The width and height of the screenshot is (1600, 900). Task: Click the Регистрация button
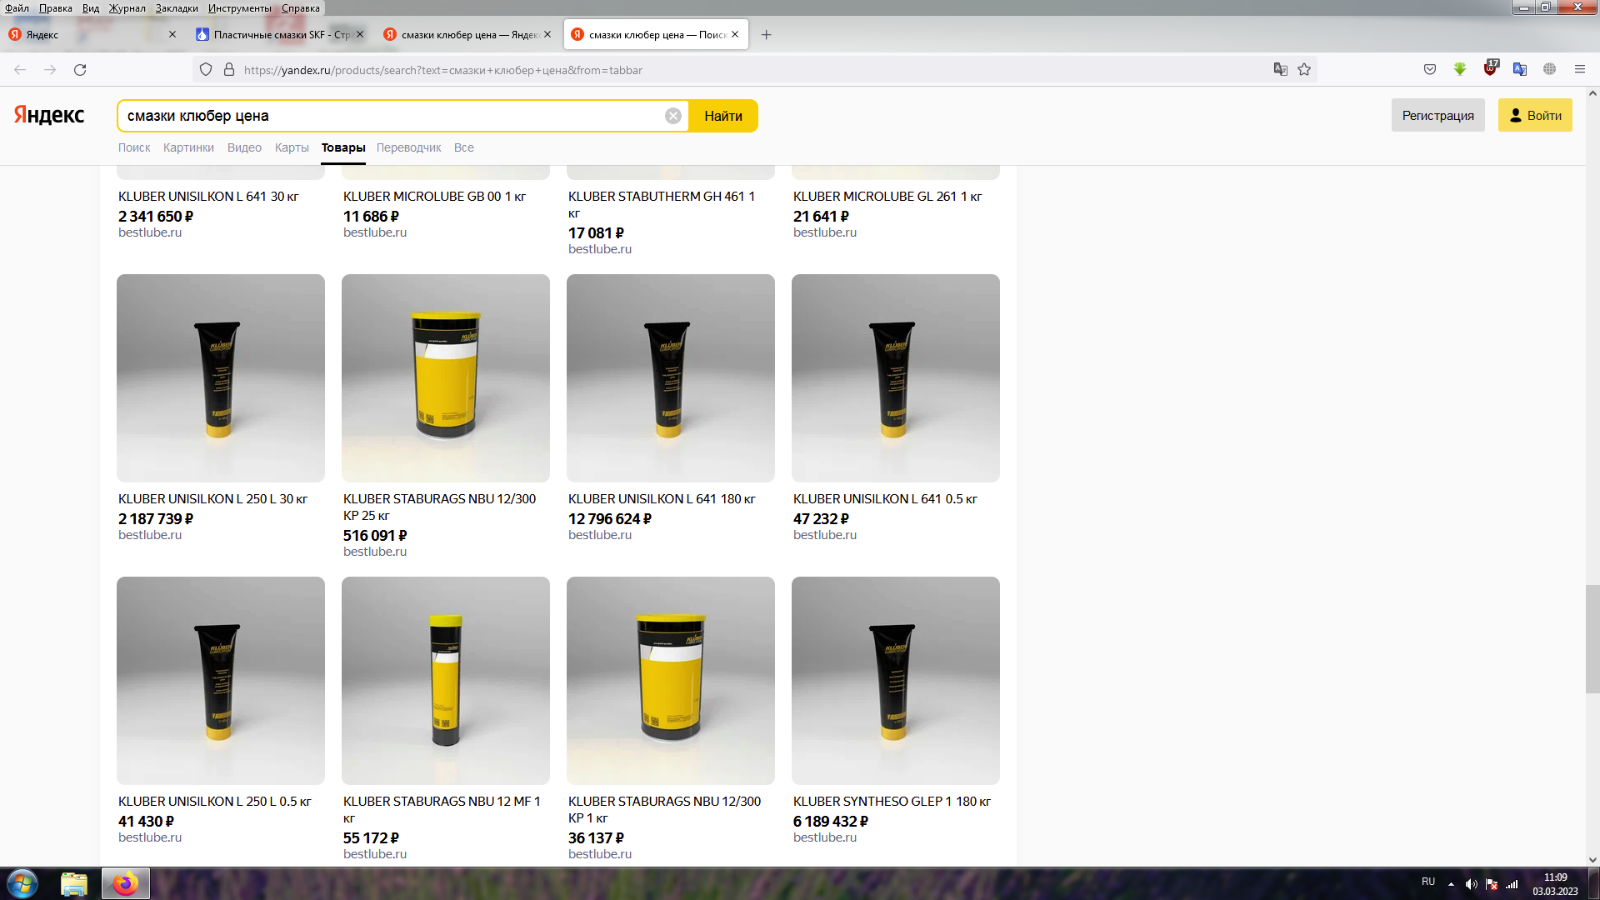(1438, 115)
